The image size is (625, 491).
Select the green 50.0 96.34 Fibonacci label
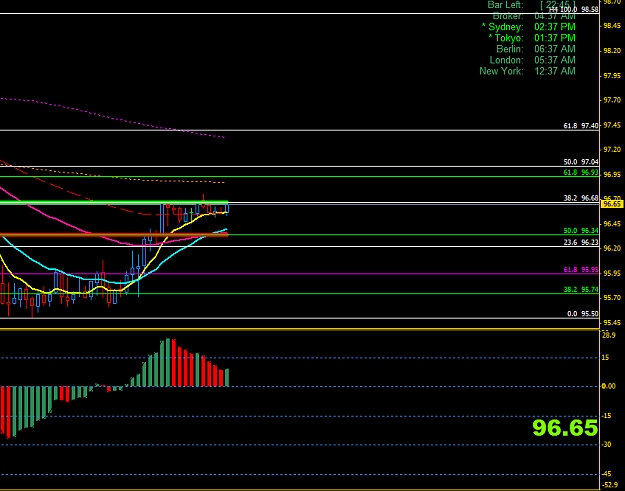[x=581, y=231]
